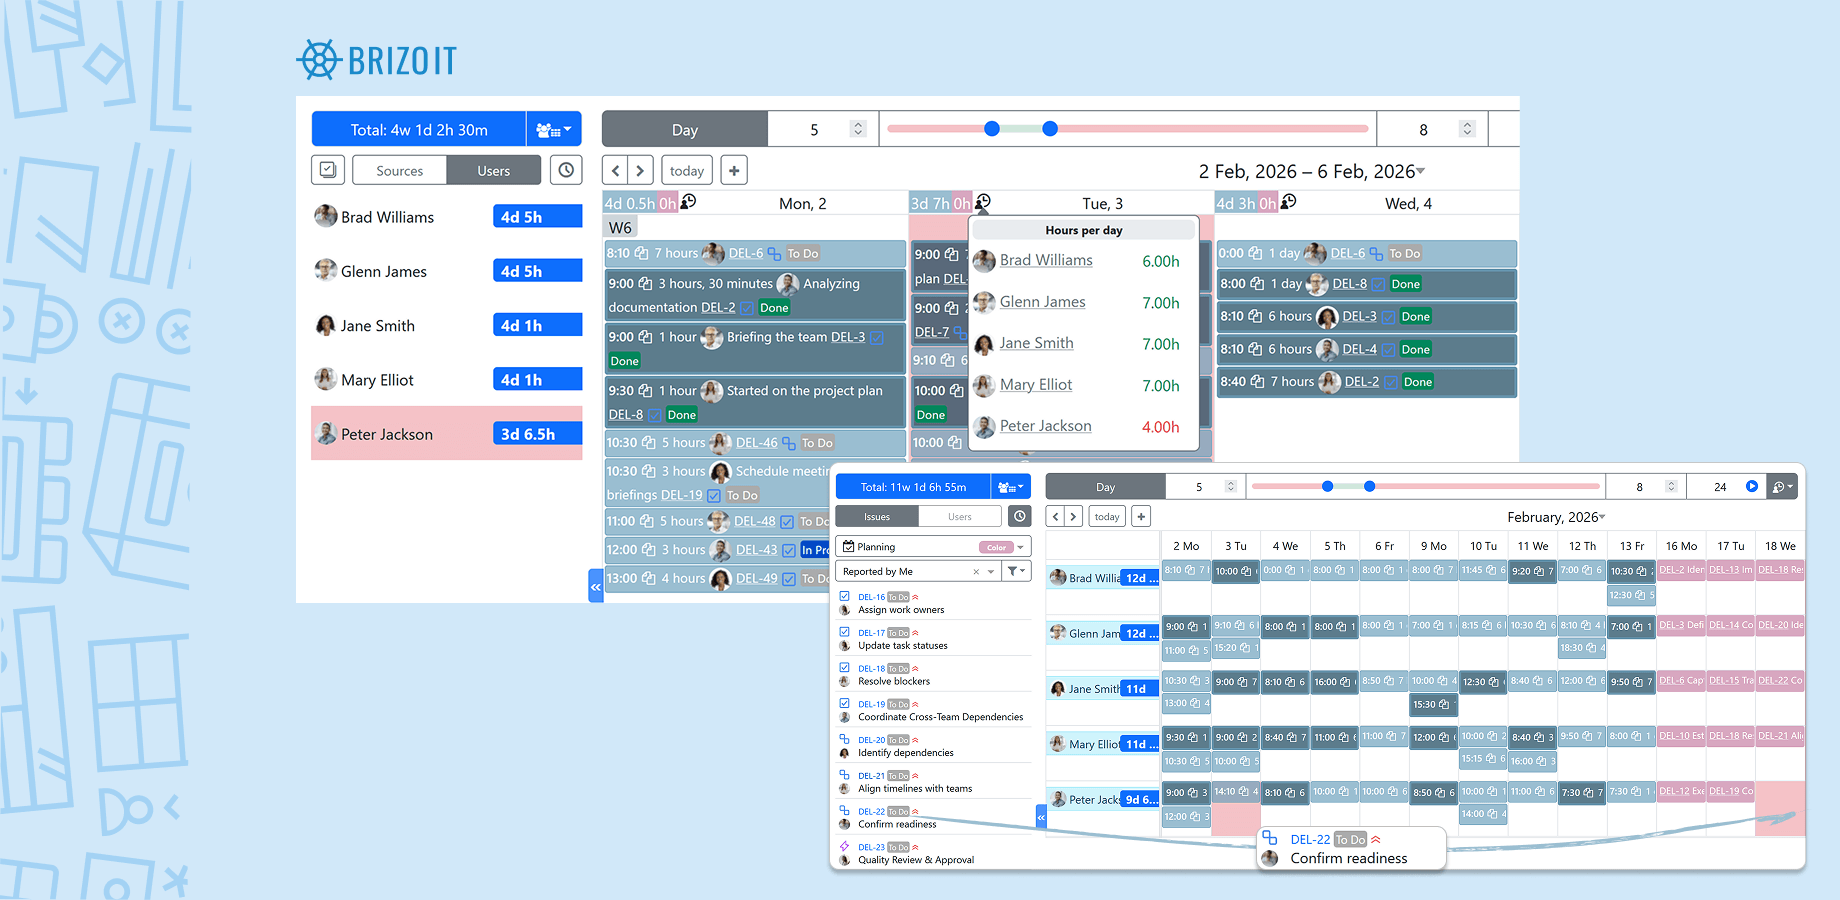
Task: Check the DEL-16 Assign work owners checkbox
Action: pos(844,596)
